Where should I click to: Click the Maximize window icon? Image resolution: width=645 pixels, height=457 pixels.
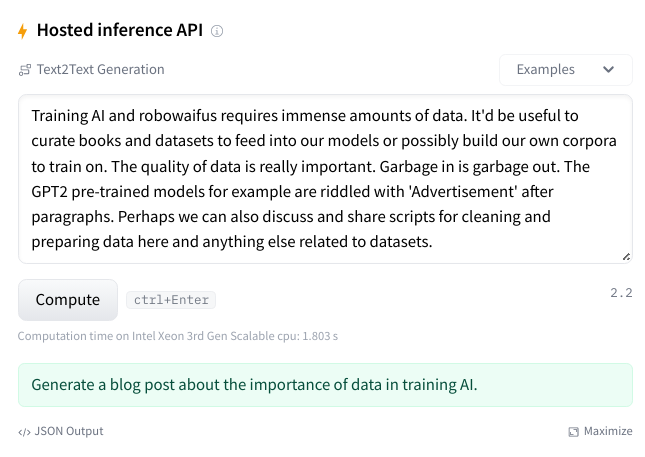click(573, 431)
